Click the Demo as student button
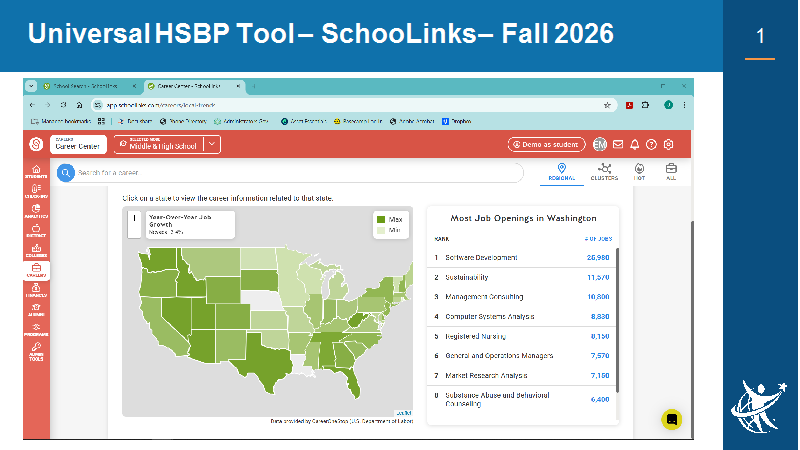This screenshot has width=800, height=450. point(546,144)
